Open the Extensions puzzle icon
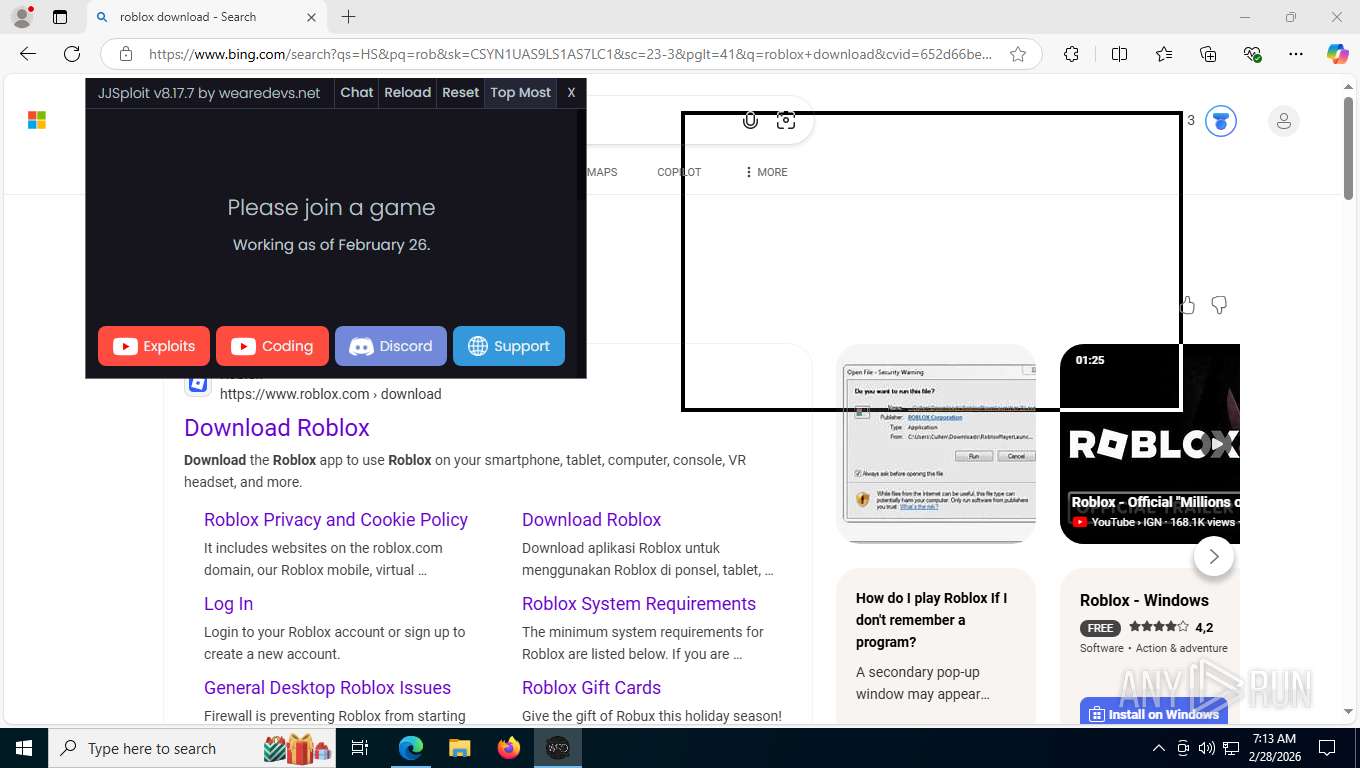This screenshot has height=768, width=1360. pos(1071,54)
